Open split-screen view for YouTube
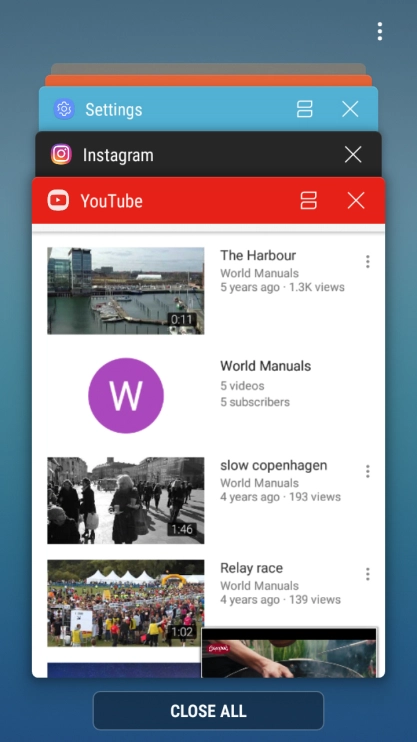The height and width of the screenshot is (742, 417). point(308,200)
